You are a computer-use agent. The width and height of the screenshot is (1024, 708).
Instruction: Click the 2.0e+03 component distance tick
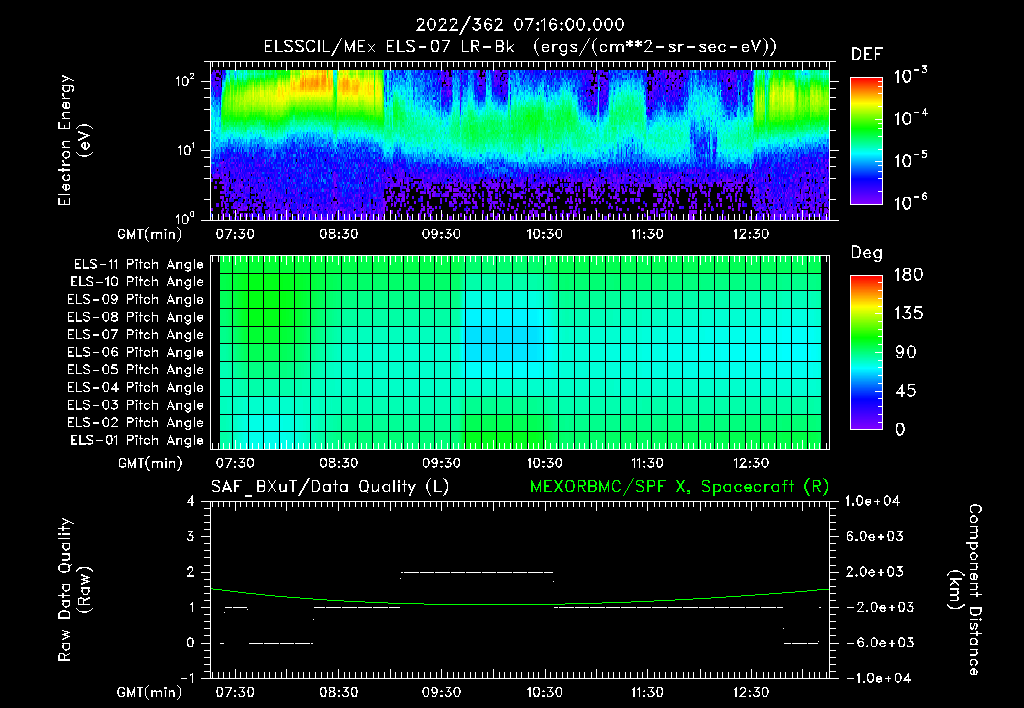(875, 571)
